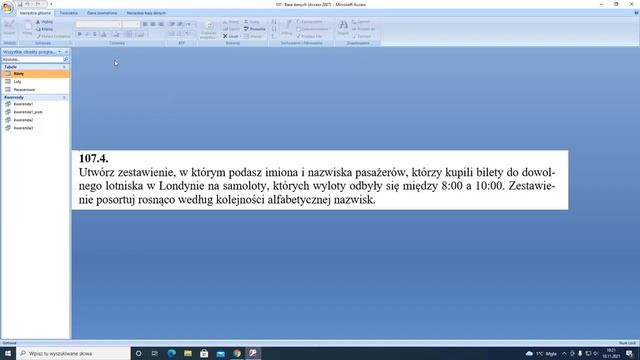Click the Widok view button

(x=9, y=28)
